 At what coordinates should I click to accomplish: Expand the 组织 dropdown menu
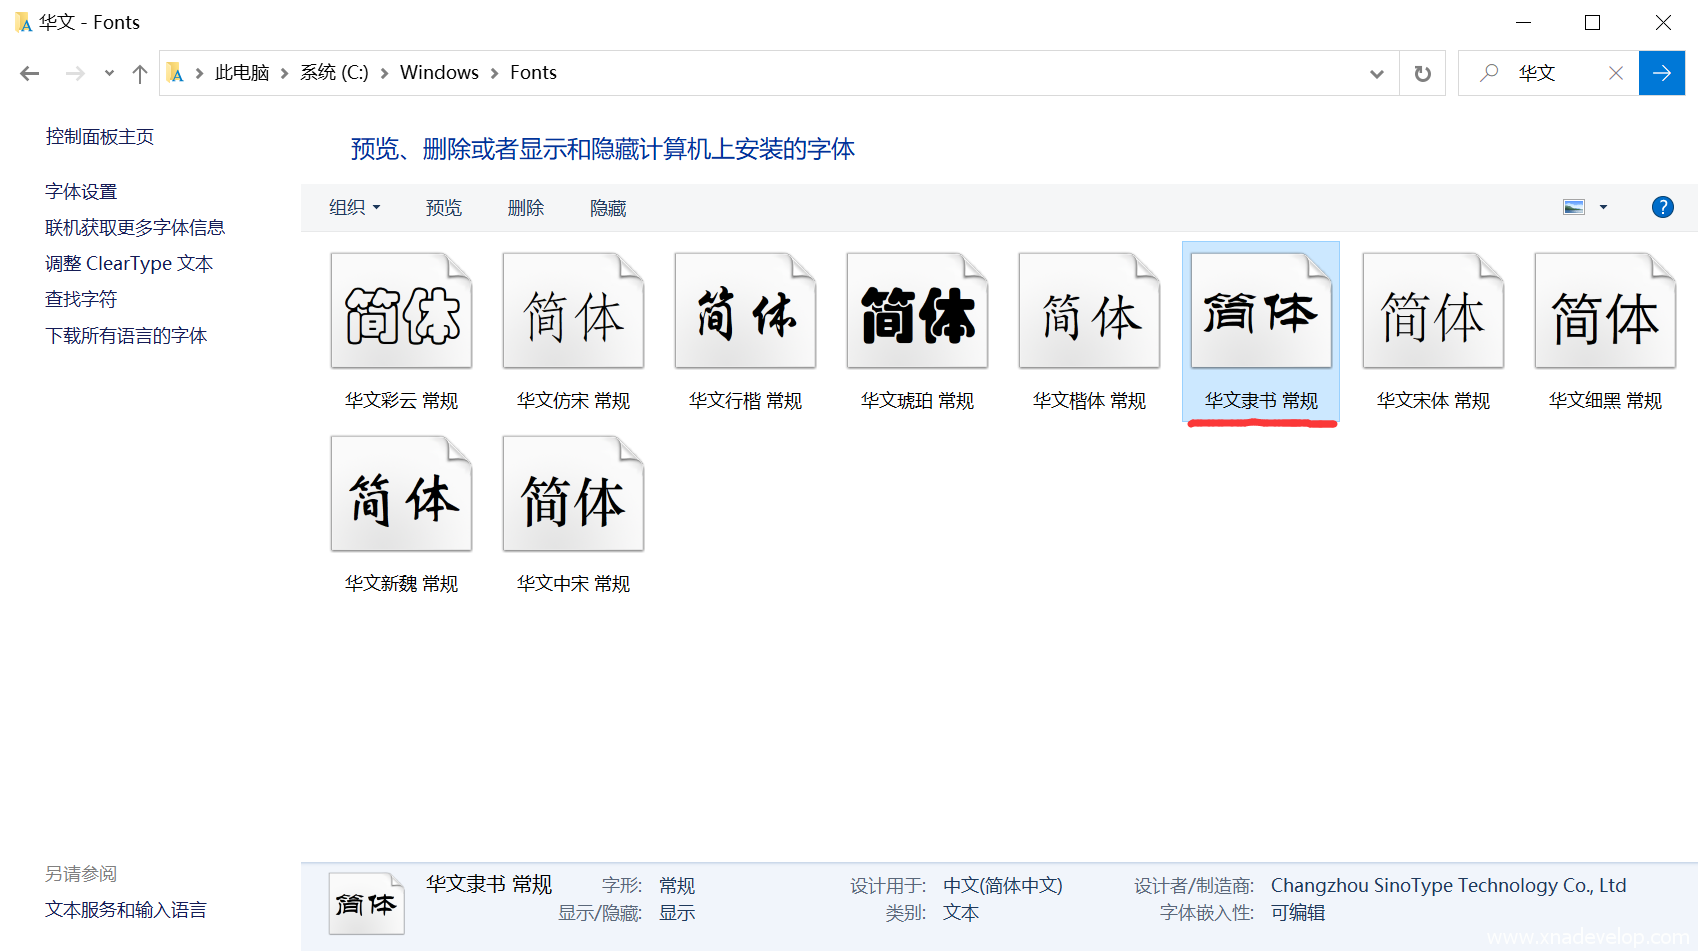(355, 207)
